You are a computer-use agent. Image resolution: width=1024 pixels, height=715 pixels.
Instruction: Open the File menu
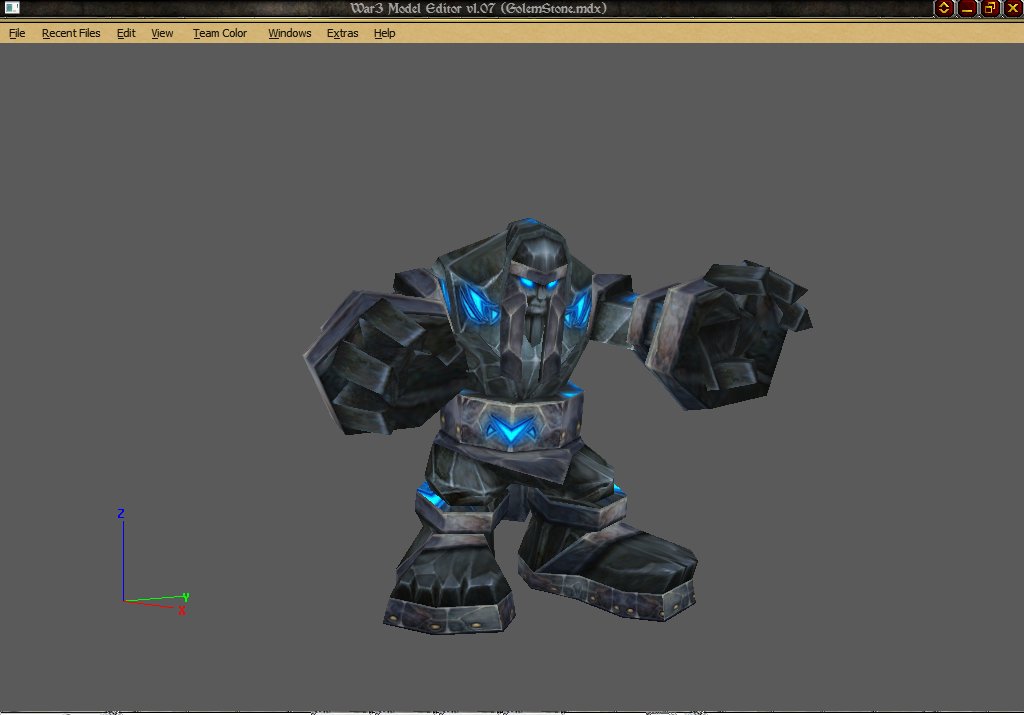[x=17, y=33]
